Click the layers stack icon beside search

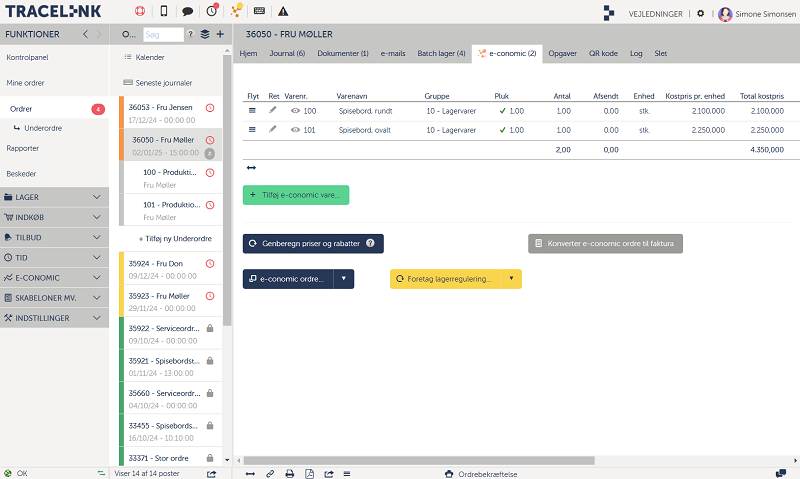204,34
